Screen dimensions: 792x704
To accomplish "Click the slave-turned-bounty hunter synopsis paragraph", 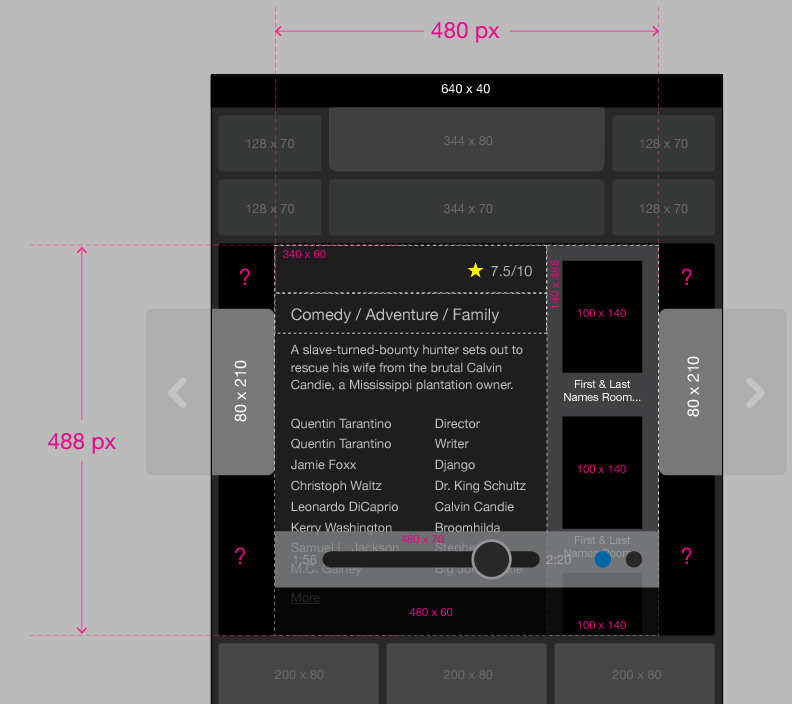I will pos(407,367).
